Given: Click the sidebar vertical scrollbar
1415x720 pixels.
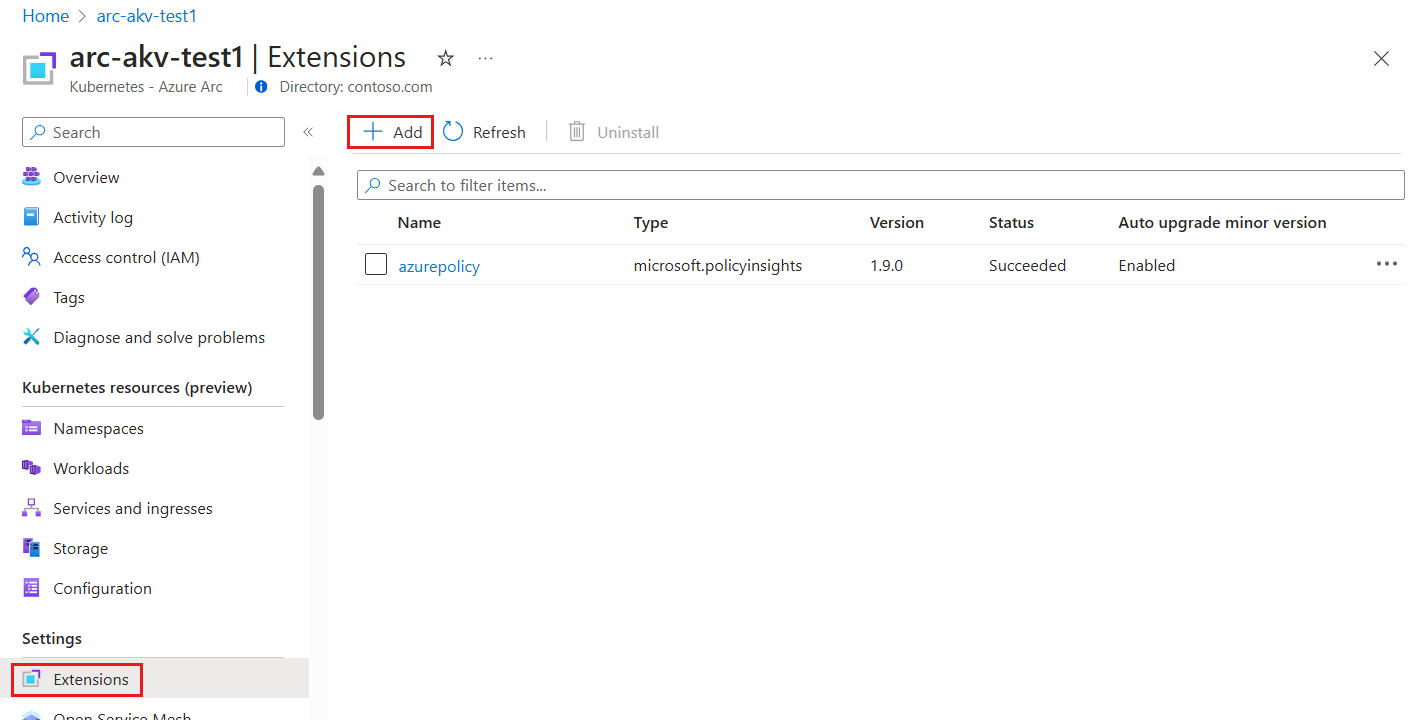Looking at the screenshot, I should tap(319, 300).
